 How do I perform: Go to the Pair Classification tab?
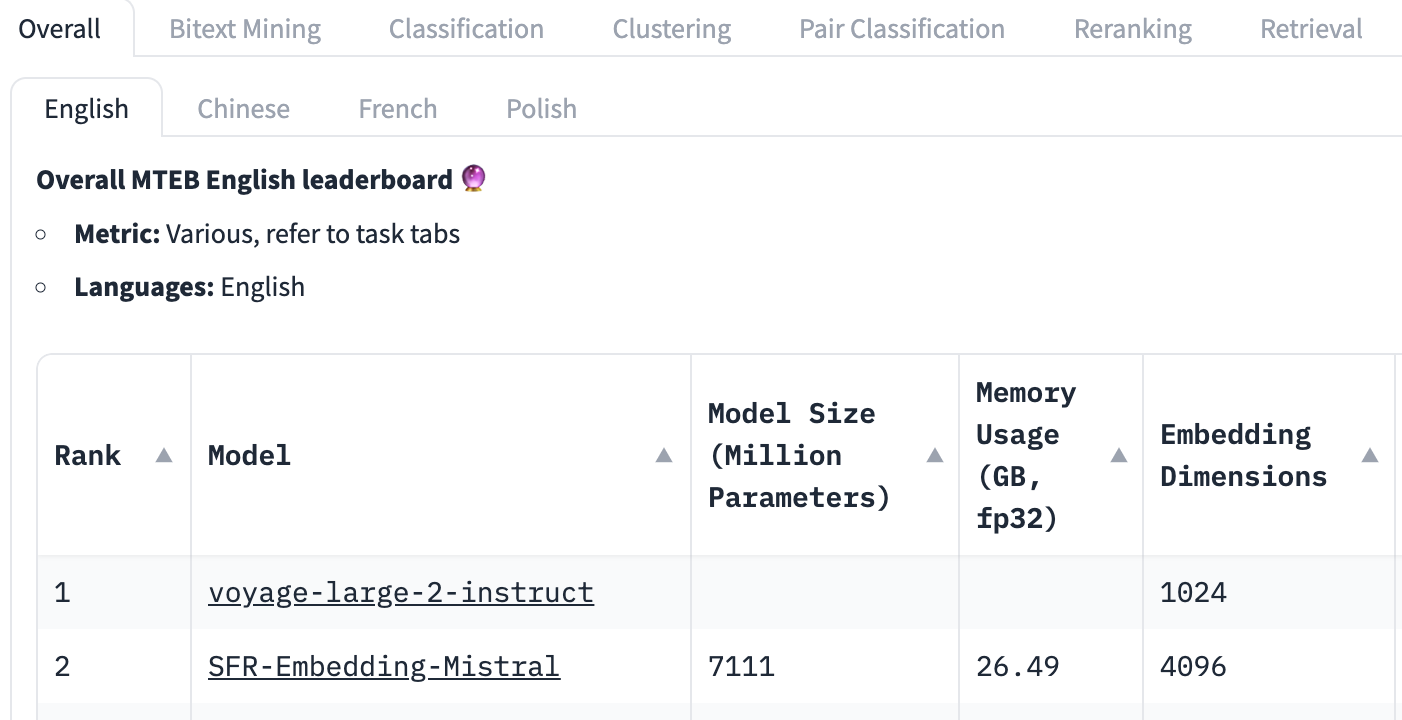901,29
